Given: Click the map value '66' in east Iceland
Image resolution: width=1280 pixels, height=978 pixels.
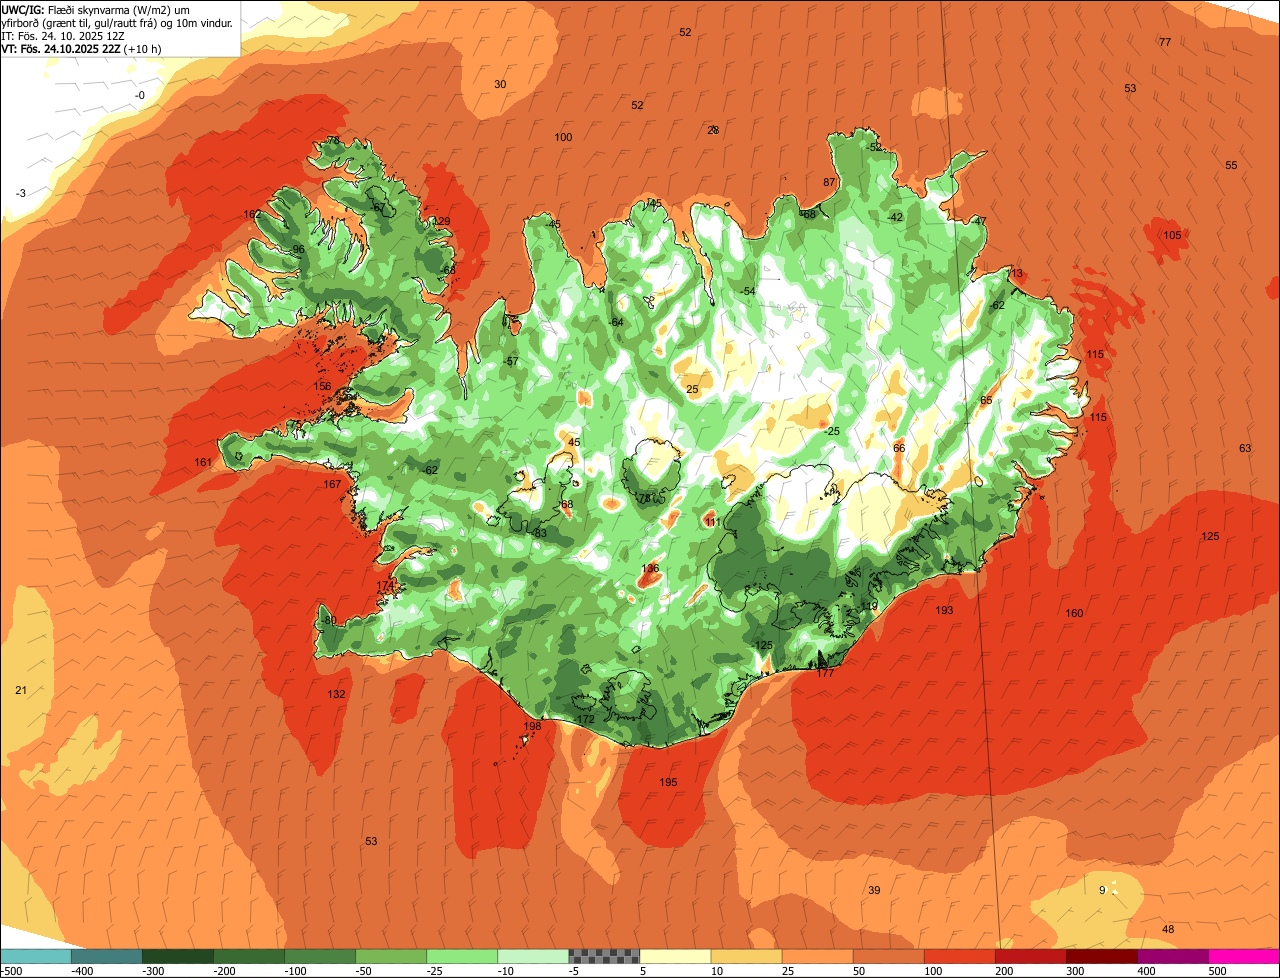Looking at the screenshot, I should click(x=899, y=448).
